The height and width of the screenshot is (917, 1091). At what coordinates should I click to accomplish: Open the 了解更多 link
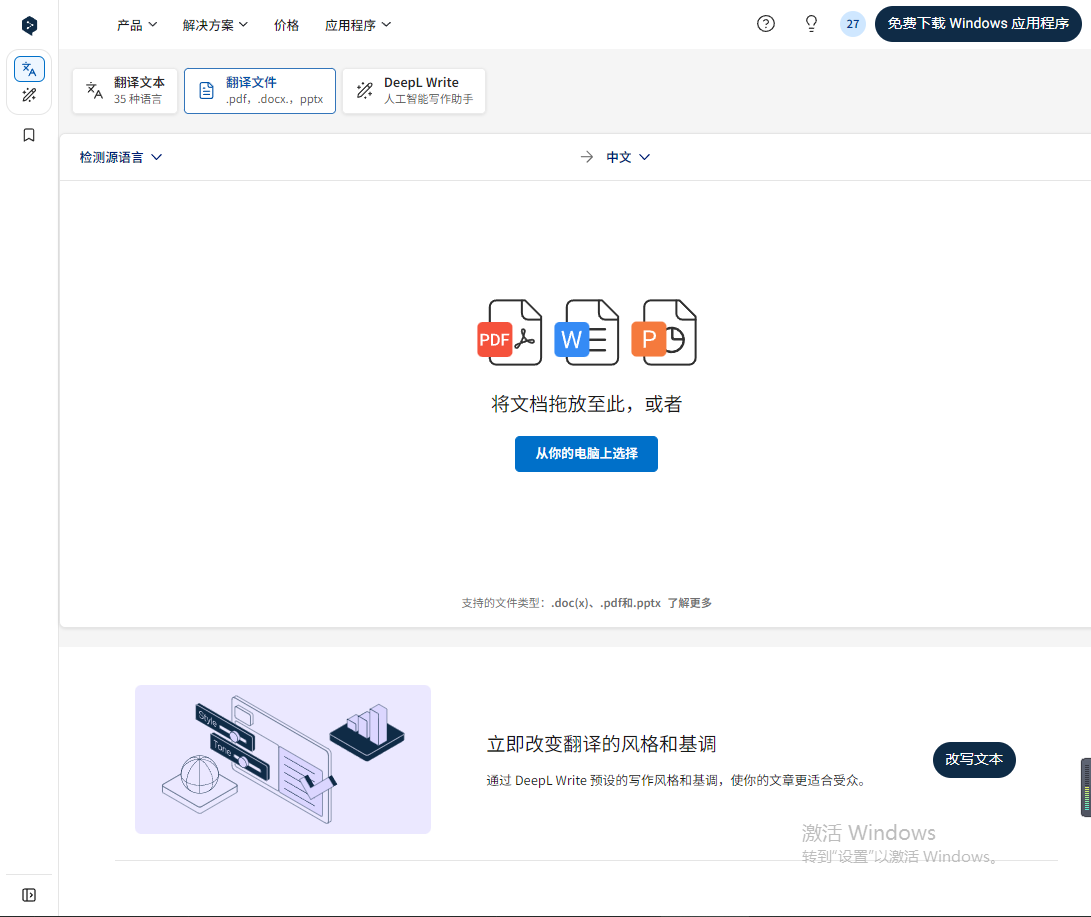click(x=690, y=603)
